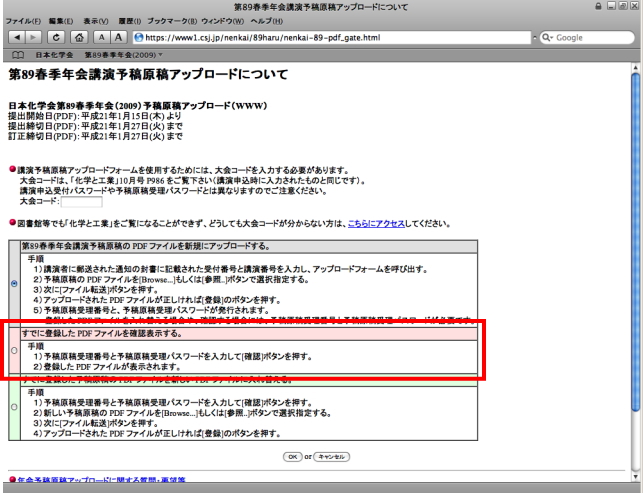Select the radio for new PDF upload

[12, 284]
